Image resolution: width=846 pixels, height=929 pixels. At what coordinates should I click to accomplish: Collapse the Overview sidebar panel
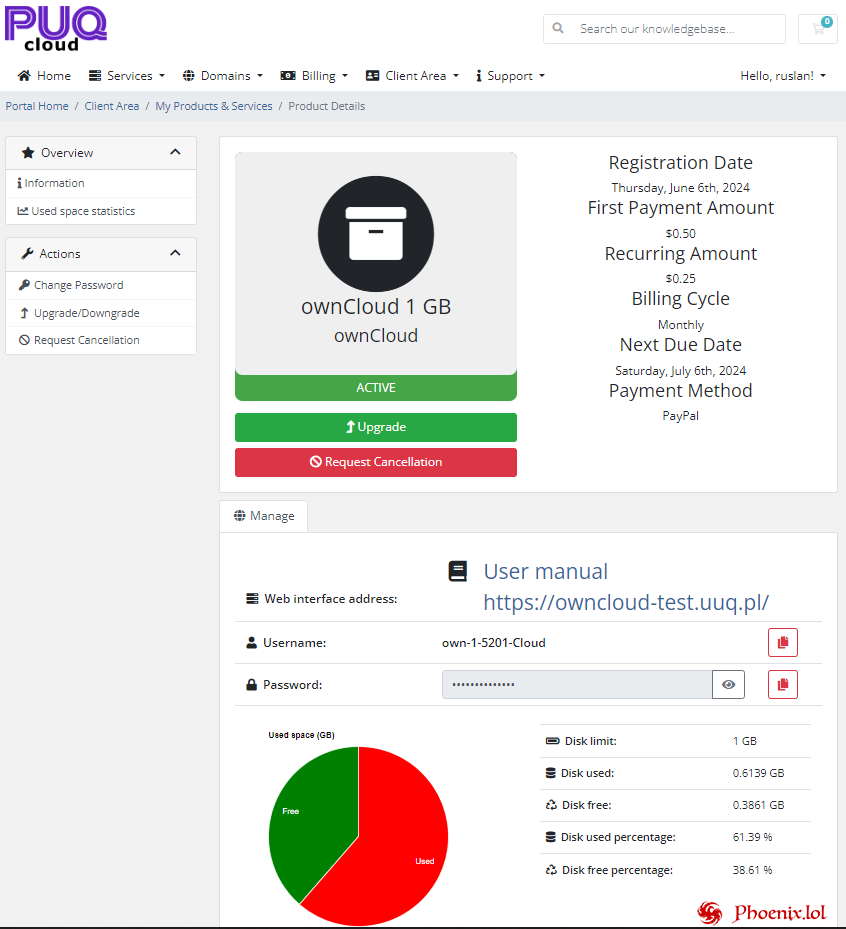pos(175,153)
